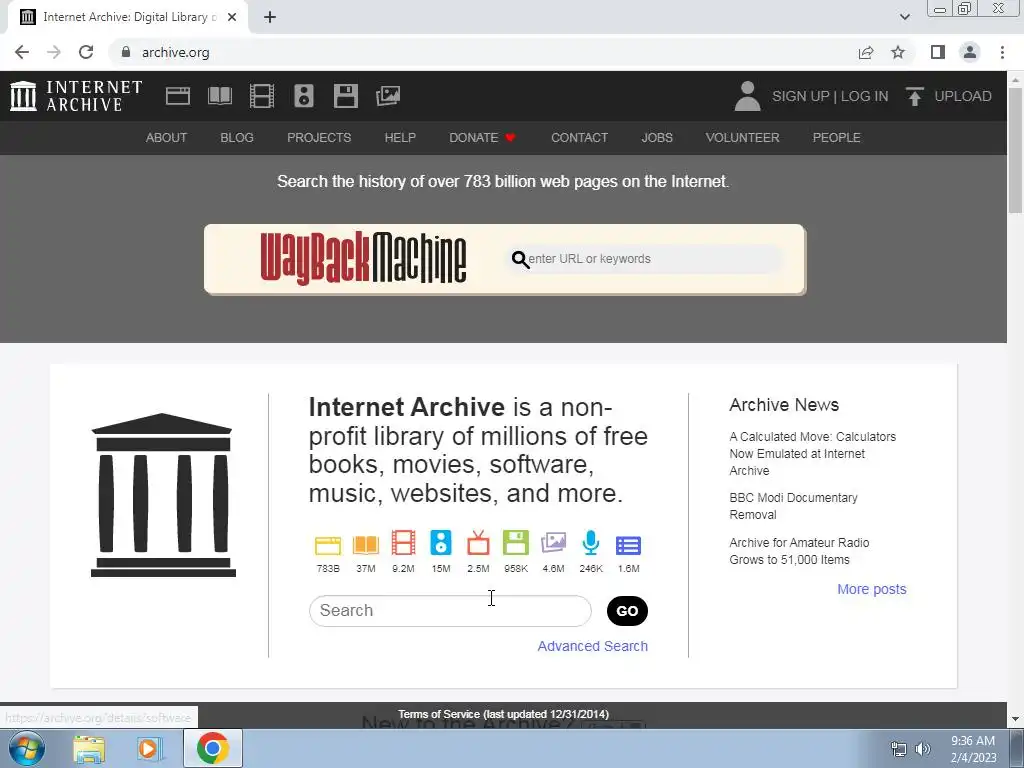Open Windows Explorer from taskbar
This screenshot has height=768, width=1024.
[89, 749]
